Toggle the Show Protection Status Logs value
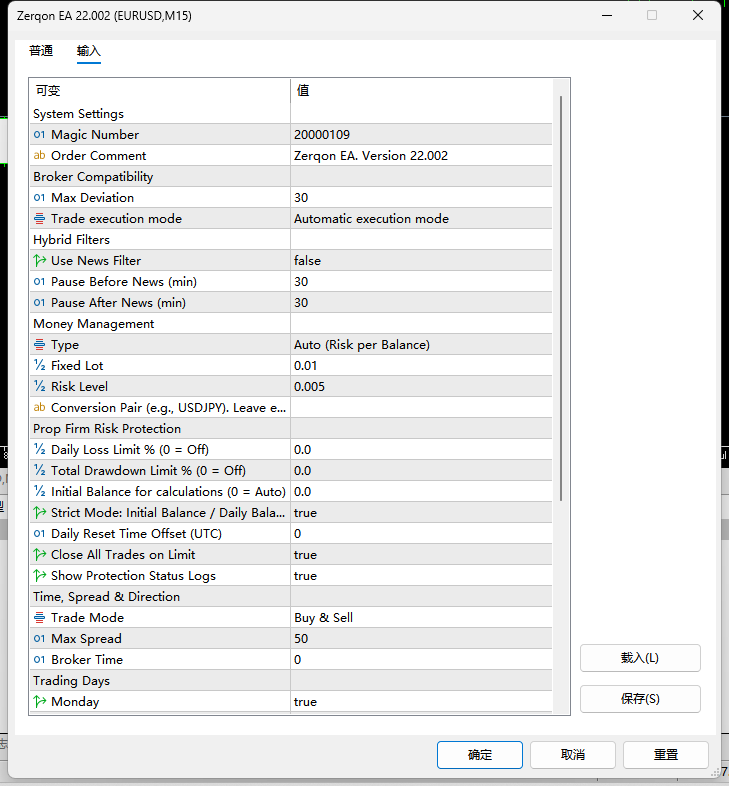Screen dimensions: 729x786 pos(421,576)
